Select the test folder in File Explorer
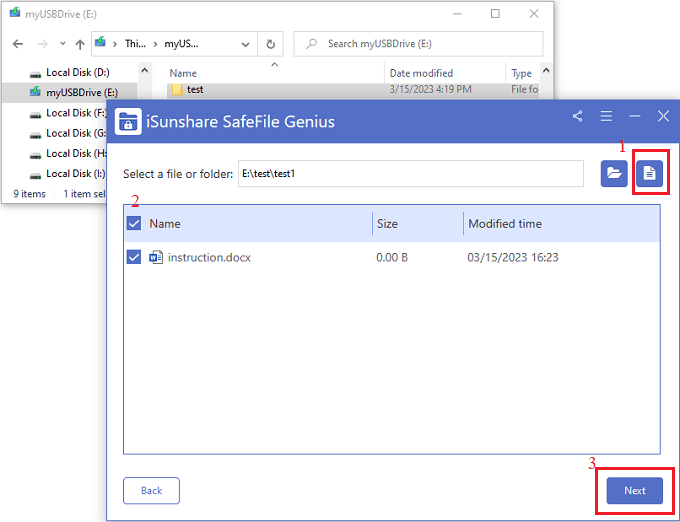Image resolution: width=680 pixels, height=522 pixels. tap(195, 90)
